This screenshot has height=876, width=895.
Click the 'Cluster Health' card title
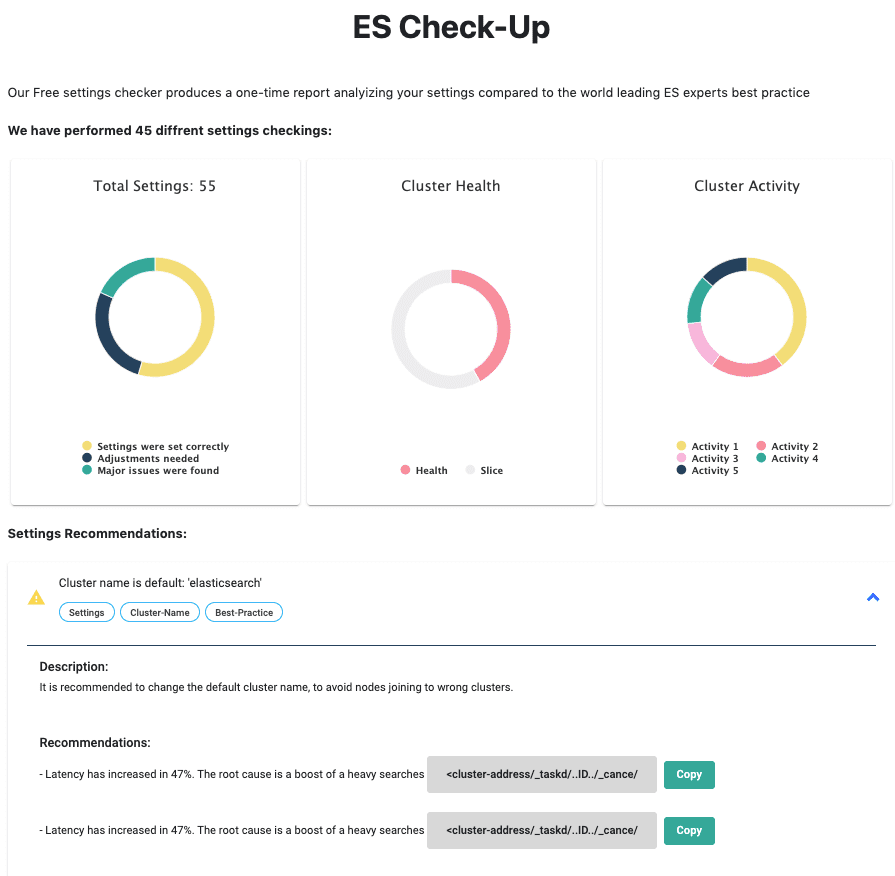coord(451,186)
